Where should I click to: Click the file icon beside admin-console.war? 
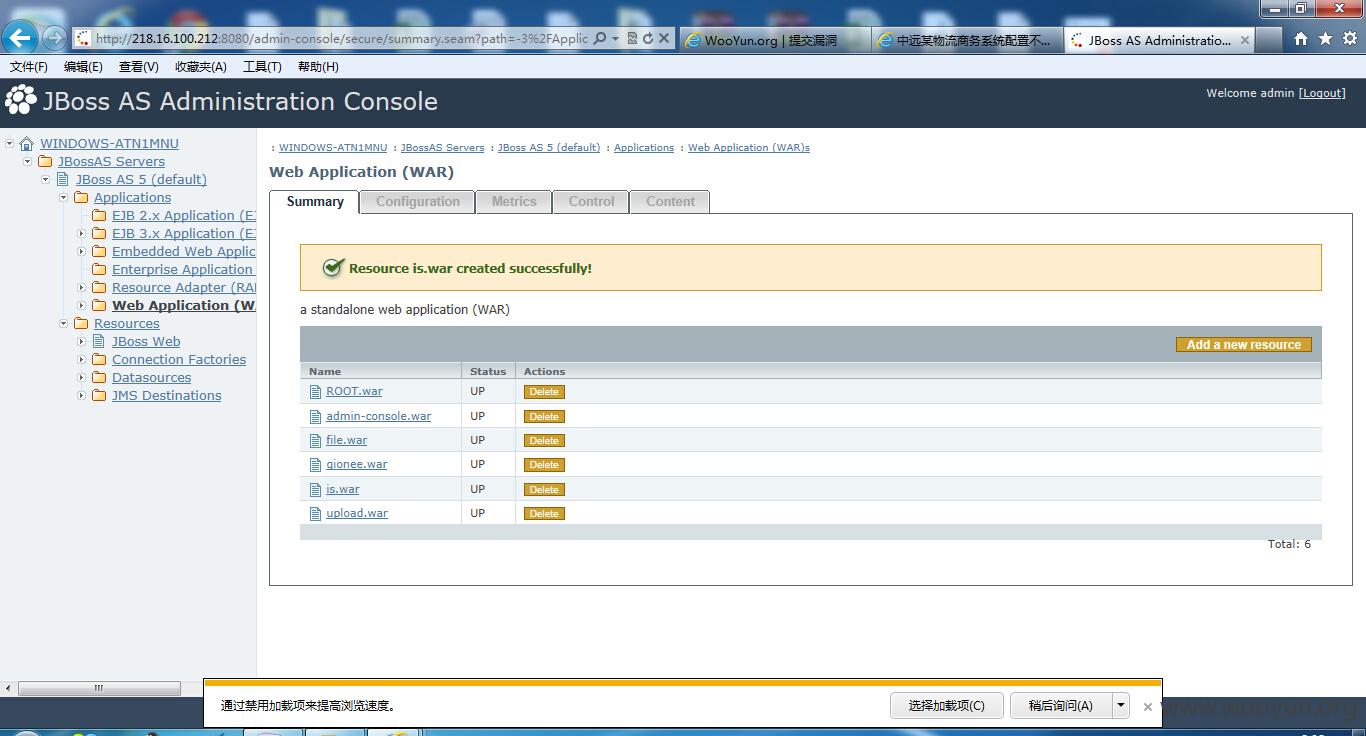click(x=316, y=416)
